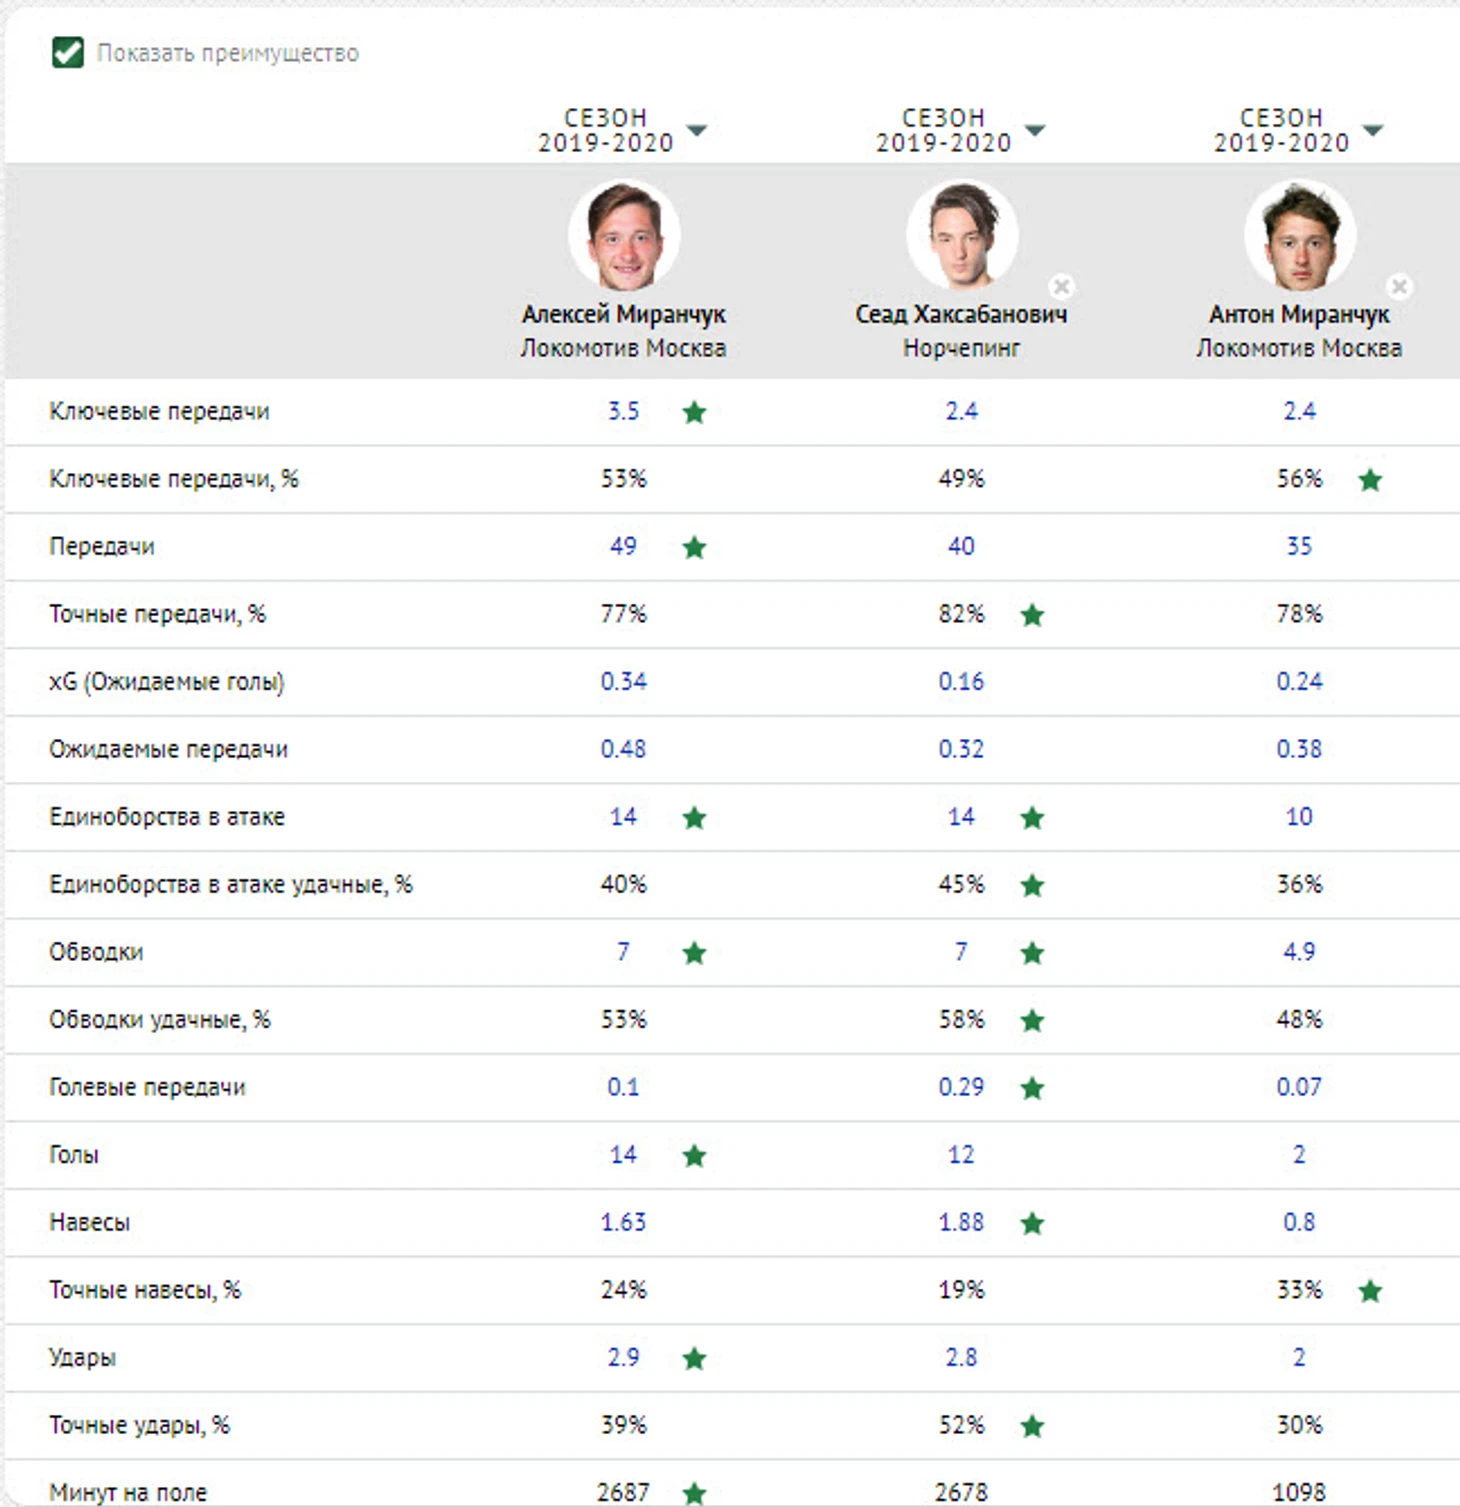Screen dimensions: 1460x1507
Task: Click star next to Голевые передачи 0.29
Action: [x=1032, y=1088]
